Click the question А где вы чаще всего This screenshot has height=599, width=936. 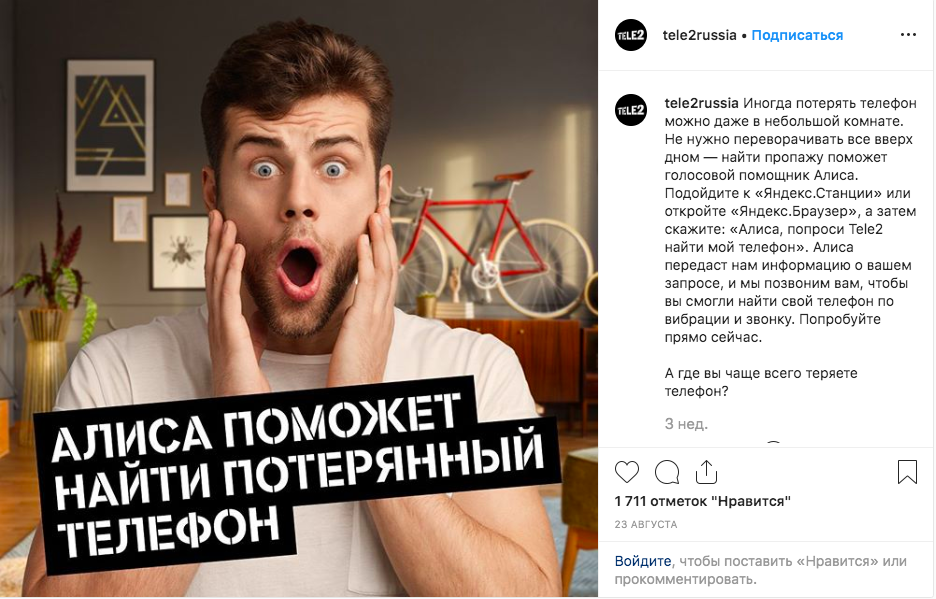tap(760, 382)
